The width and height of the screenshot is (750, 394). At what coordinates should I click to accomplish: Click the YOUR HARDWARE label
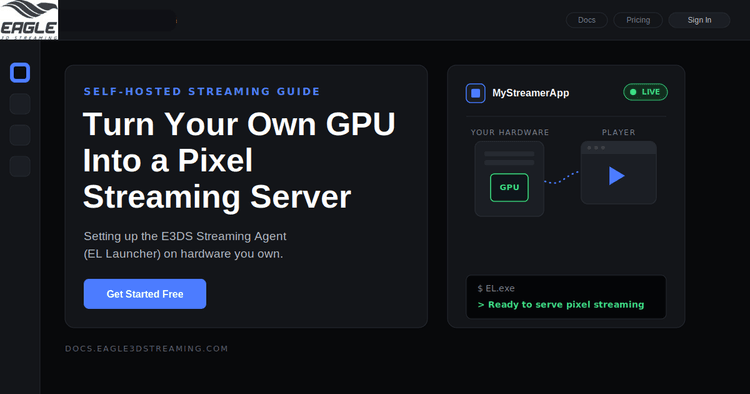510,132
